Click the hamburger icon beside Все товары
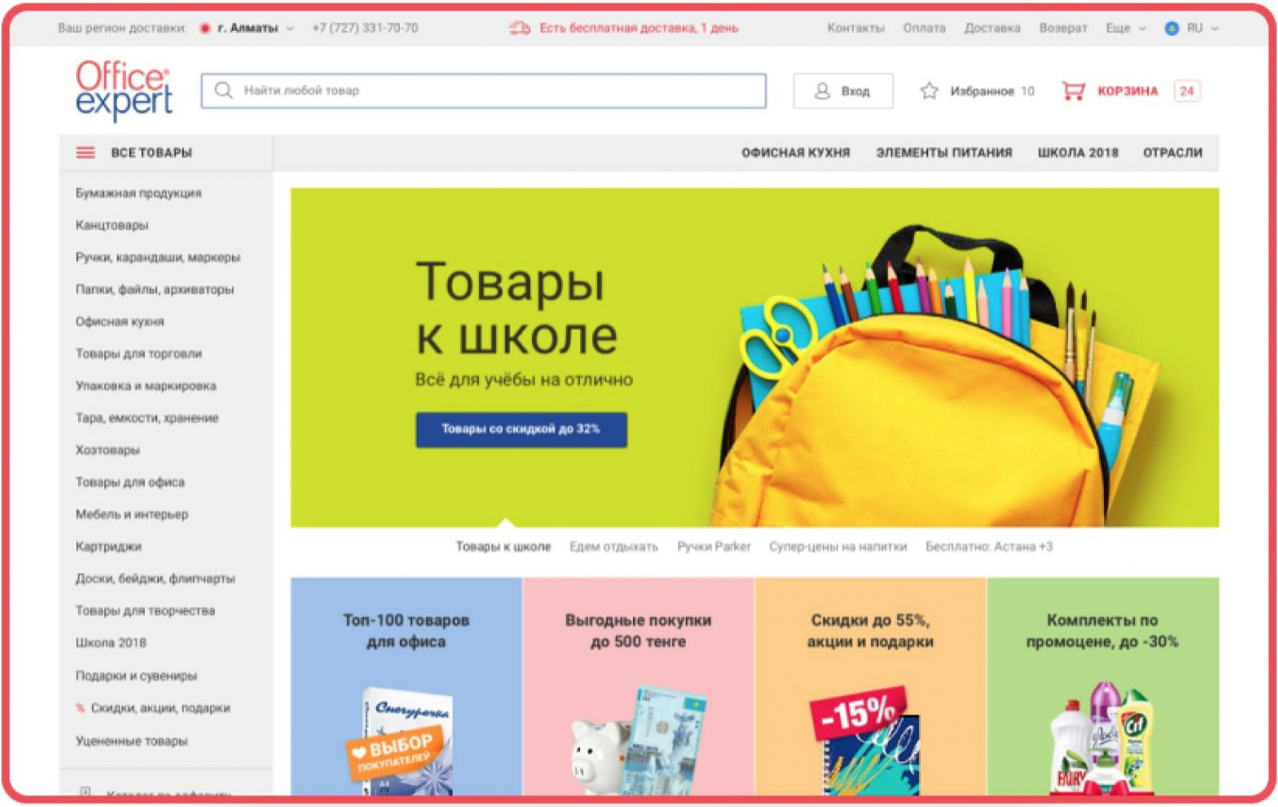1278x807 pixels. click(x=86, y=153)
